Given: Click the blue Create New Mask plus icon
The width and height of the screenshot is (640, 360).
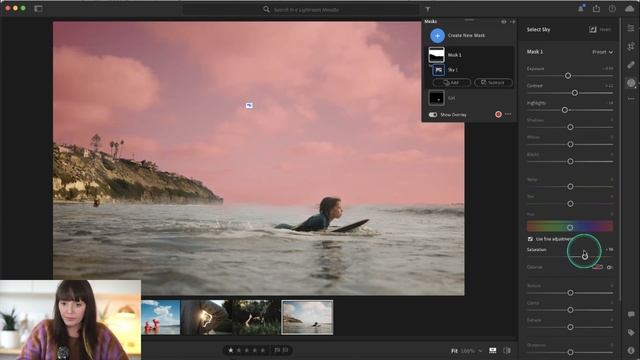Looking at the screenshot, I should coord(437,36).
